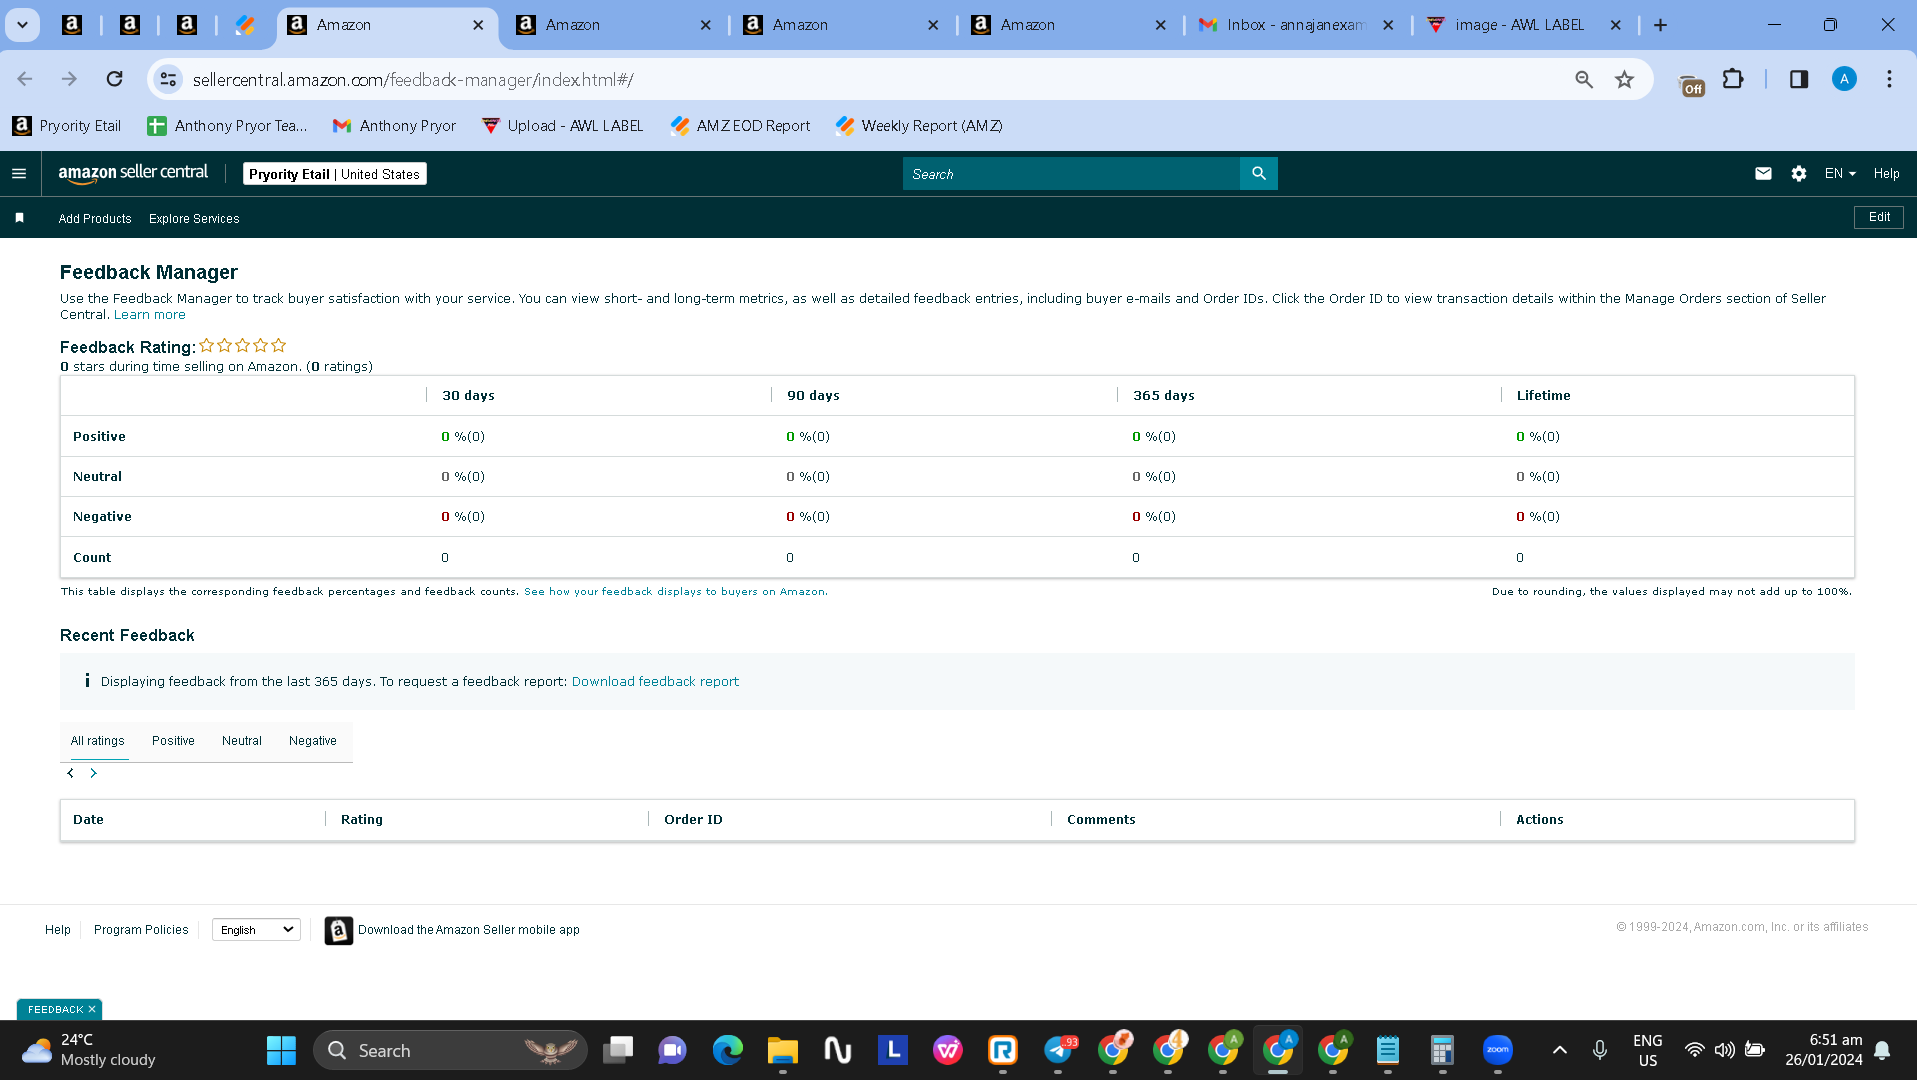Toggle Chrome side panel icon

point(1799,79)
